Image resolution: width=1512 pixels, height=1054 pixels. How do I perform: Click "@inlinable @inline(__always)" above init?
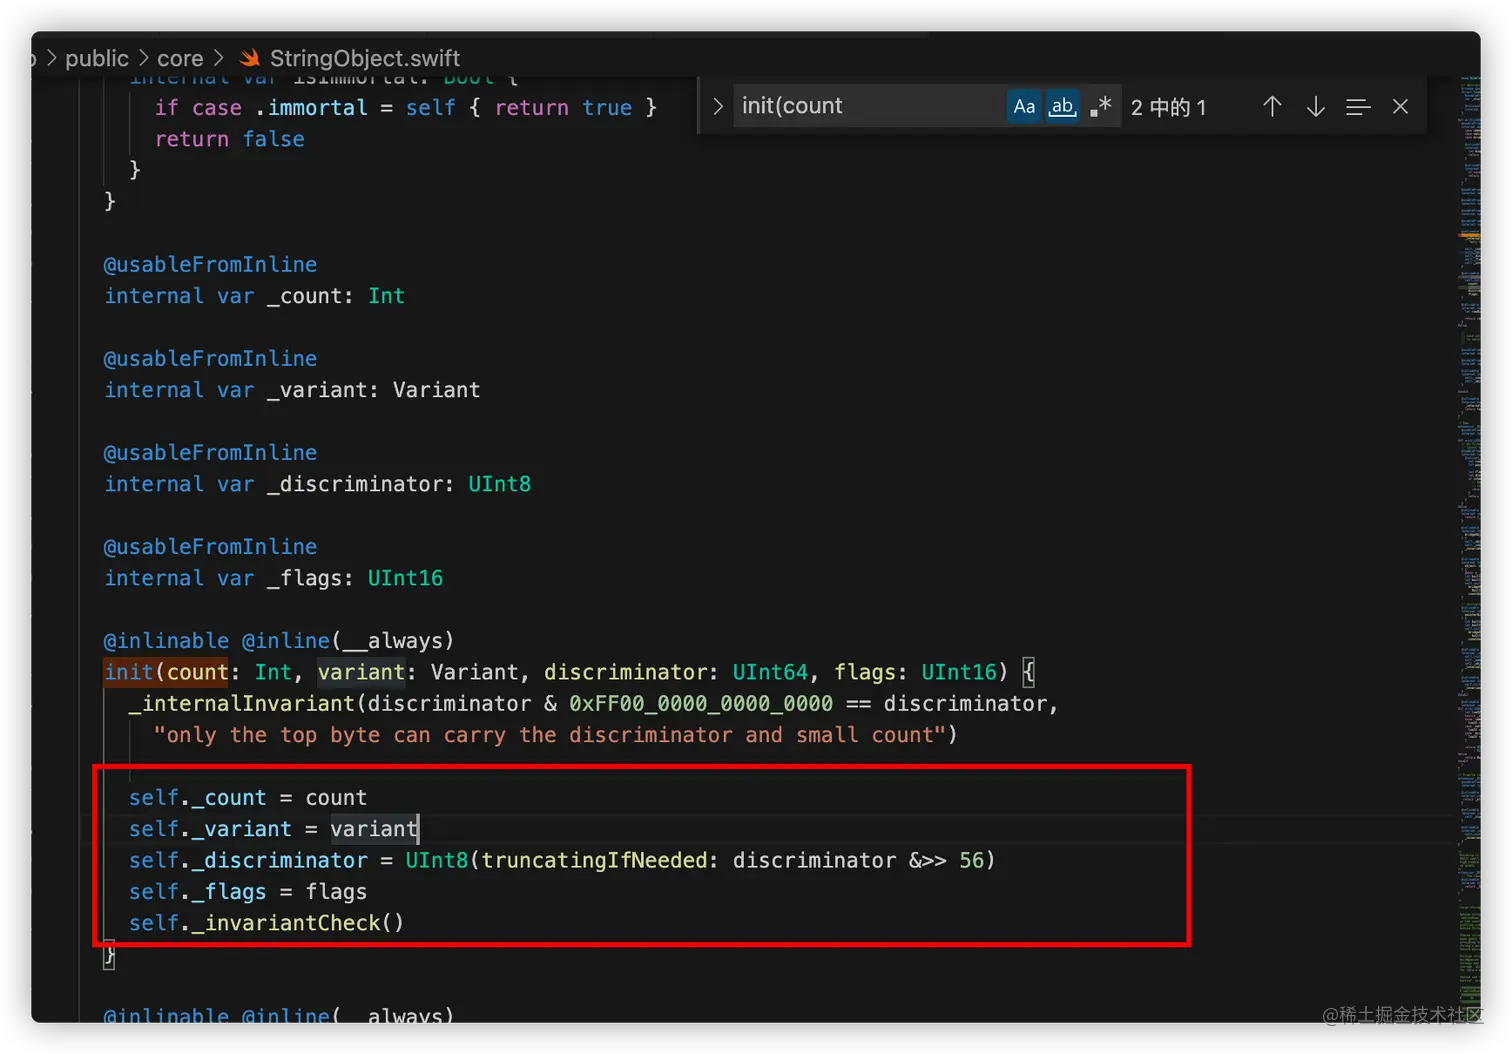click(279, 641)
